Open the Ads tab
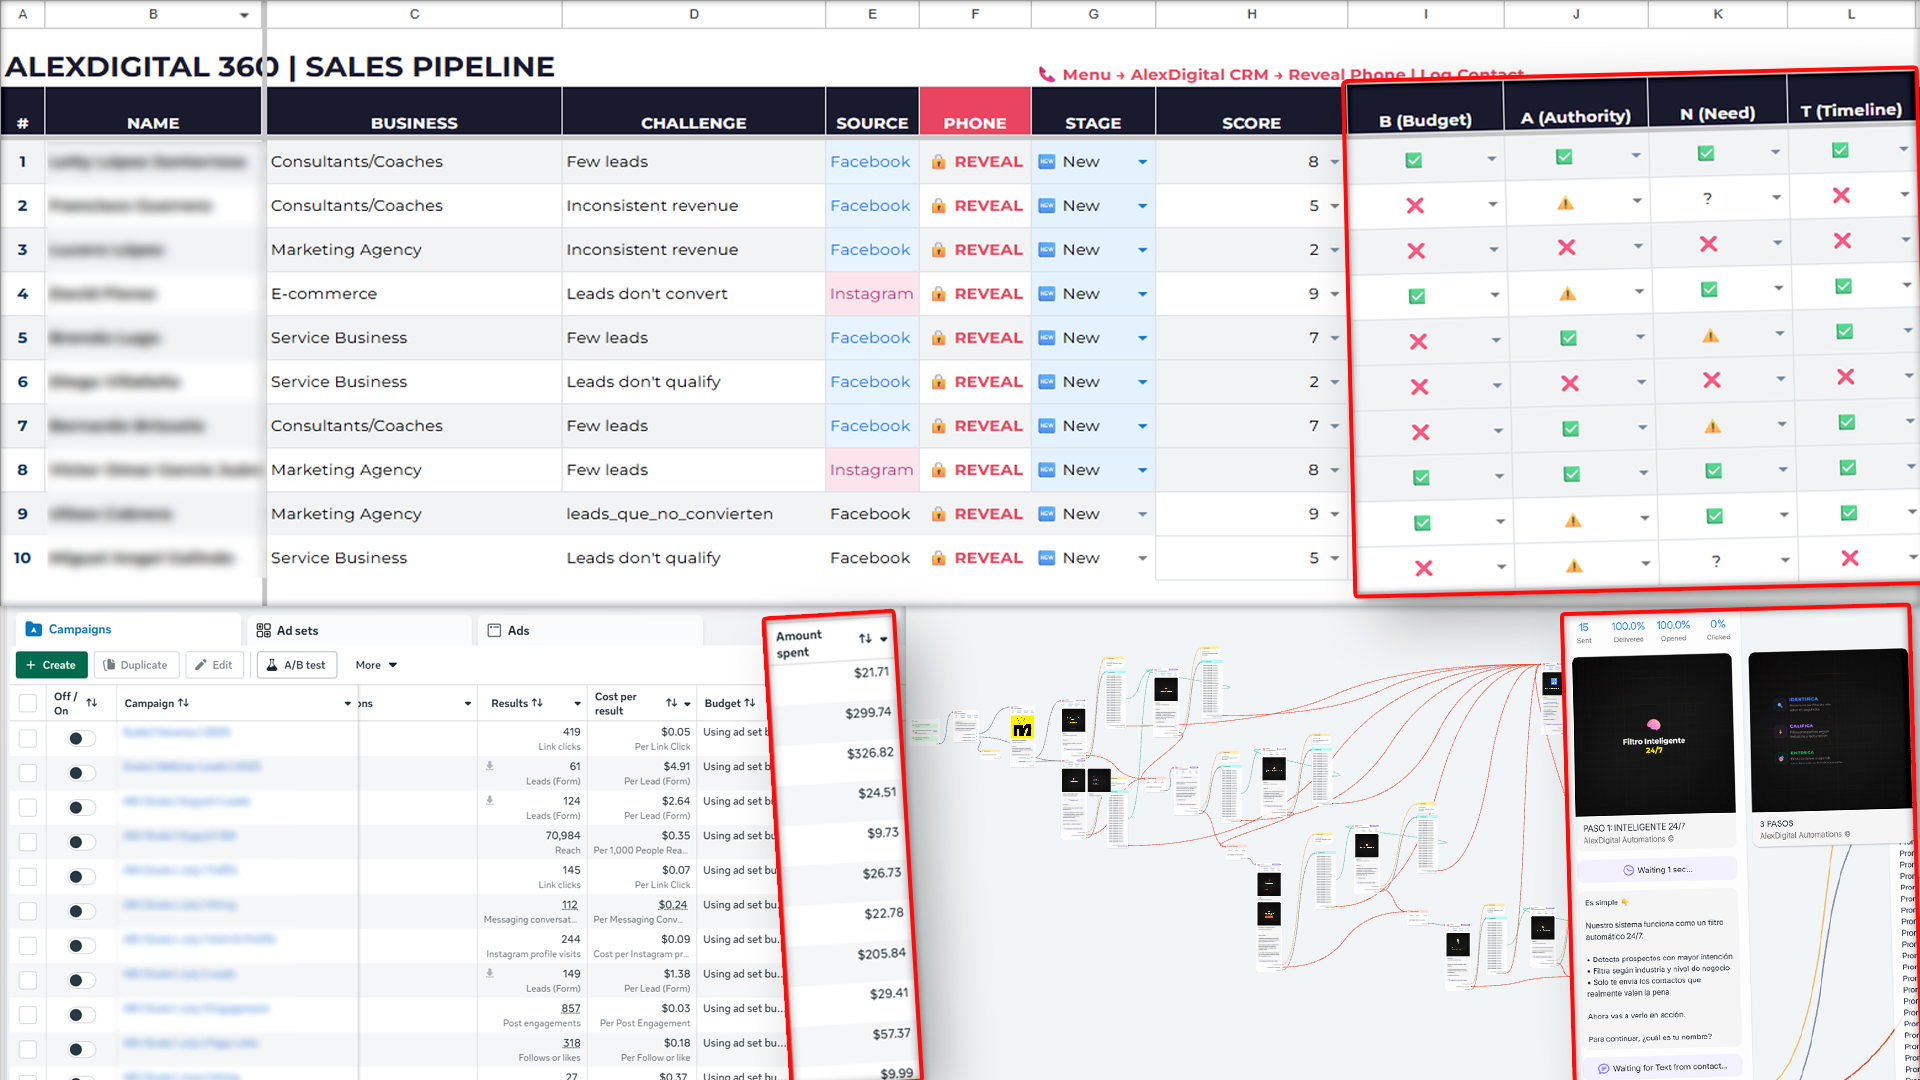This screenshot has height=1080, width=1920. point(508,630)
